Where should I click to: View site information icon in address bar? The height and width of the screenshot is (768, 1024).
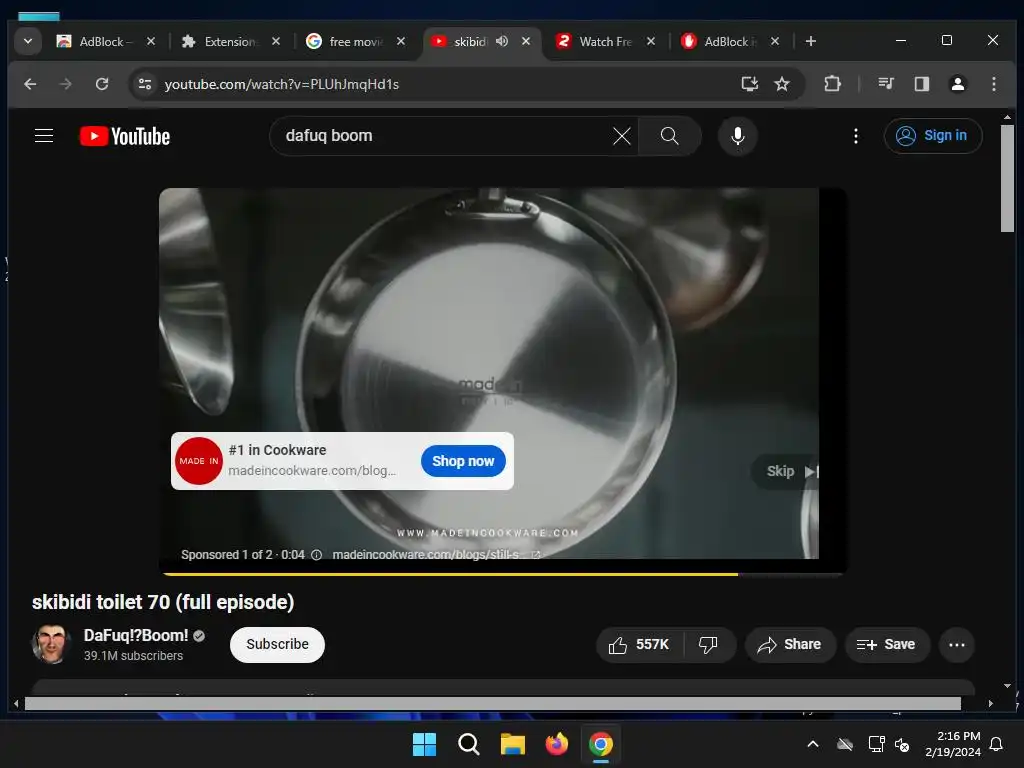145,84
